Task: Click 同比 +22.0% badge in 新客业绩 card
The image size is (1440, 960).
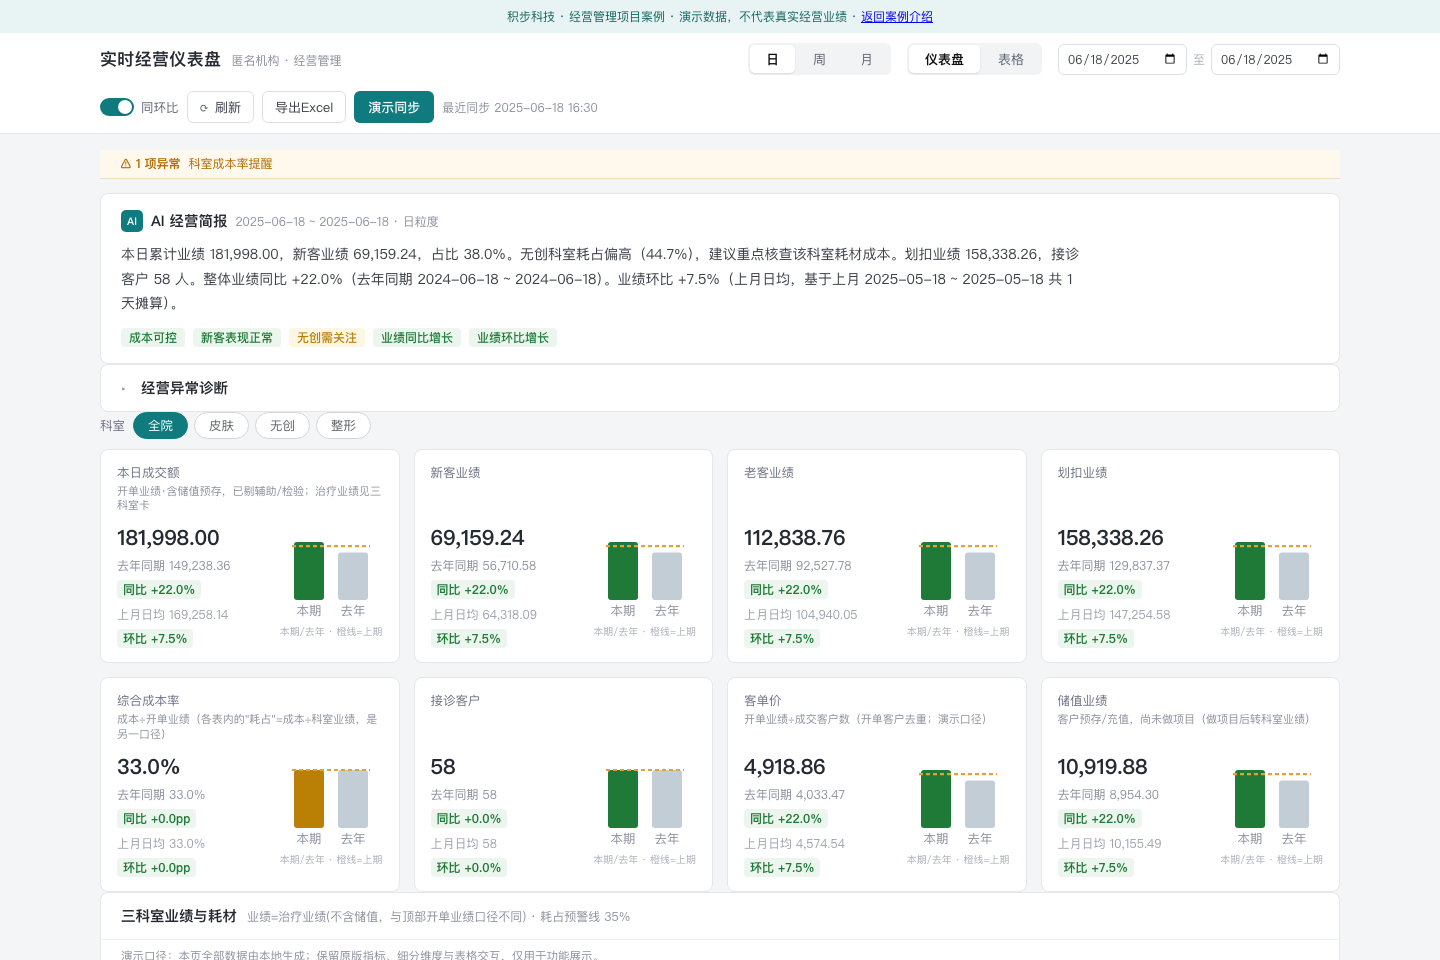Action: (x=472, y=590)
